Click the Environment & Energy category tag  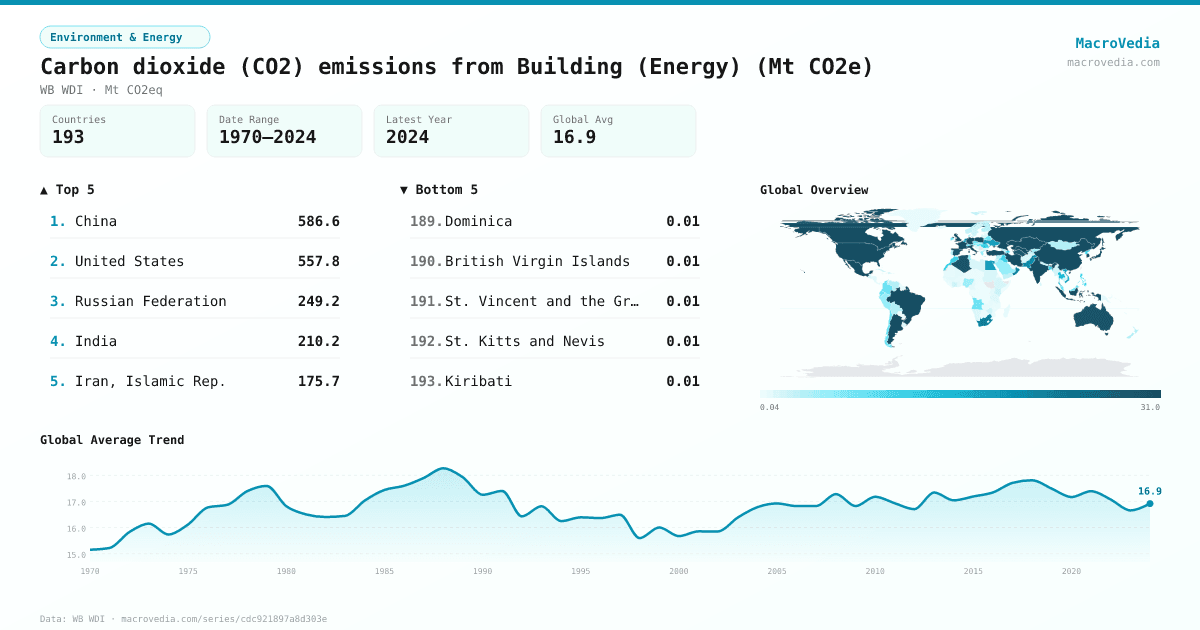(x=124, y=37)
